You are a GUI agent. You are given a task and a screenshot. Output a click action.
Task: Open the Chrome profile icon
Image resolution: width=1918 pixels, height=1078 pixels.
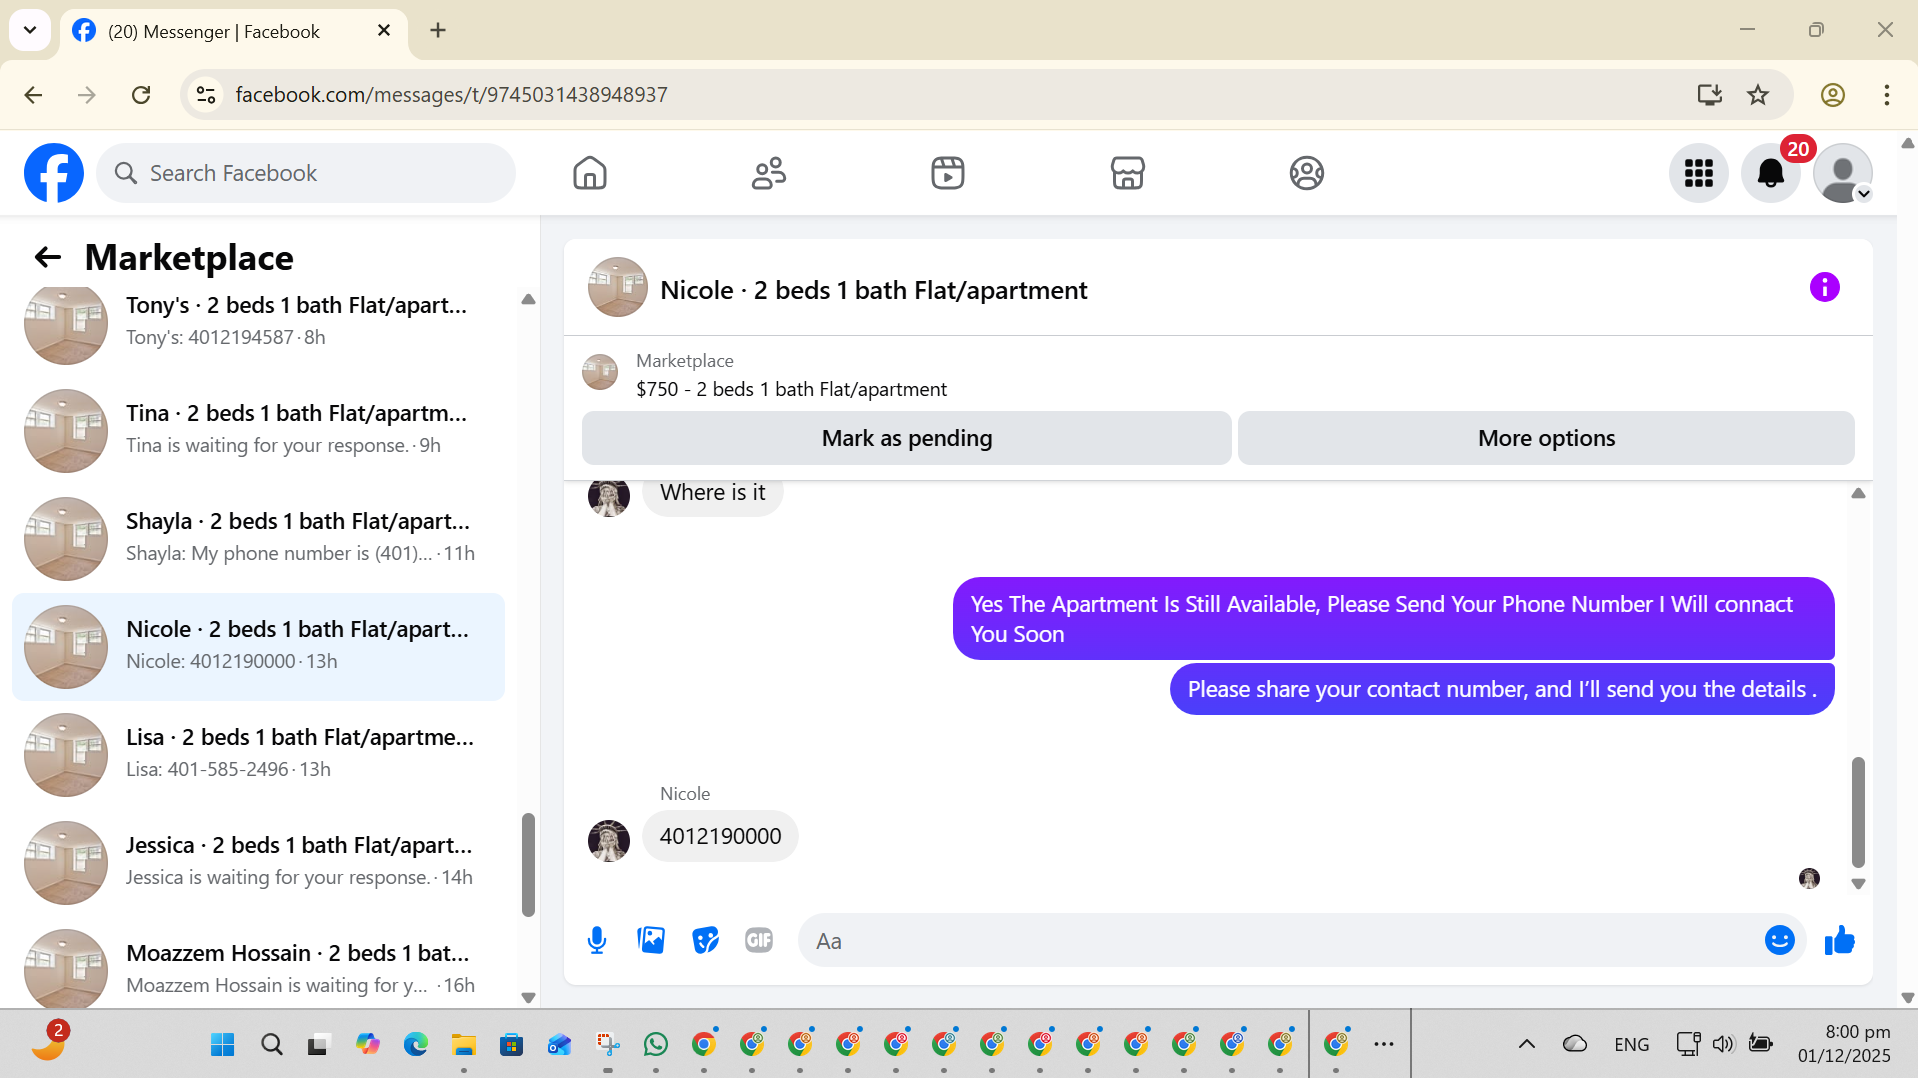tap(1832, 94)
